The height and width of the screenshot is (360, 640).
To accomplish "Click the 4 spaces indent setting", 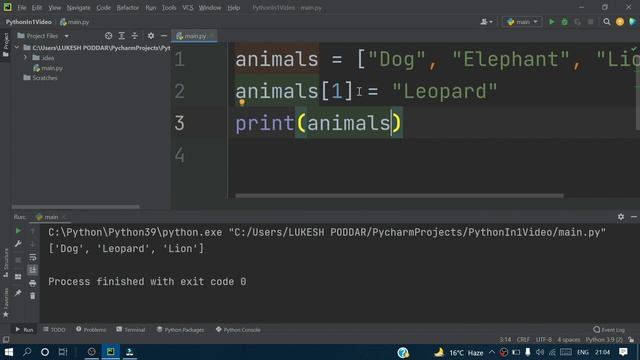I will click(x=569, y=340).
